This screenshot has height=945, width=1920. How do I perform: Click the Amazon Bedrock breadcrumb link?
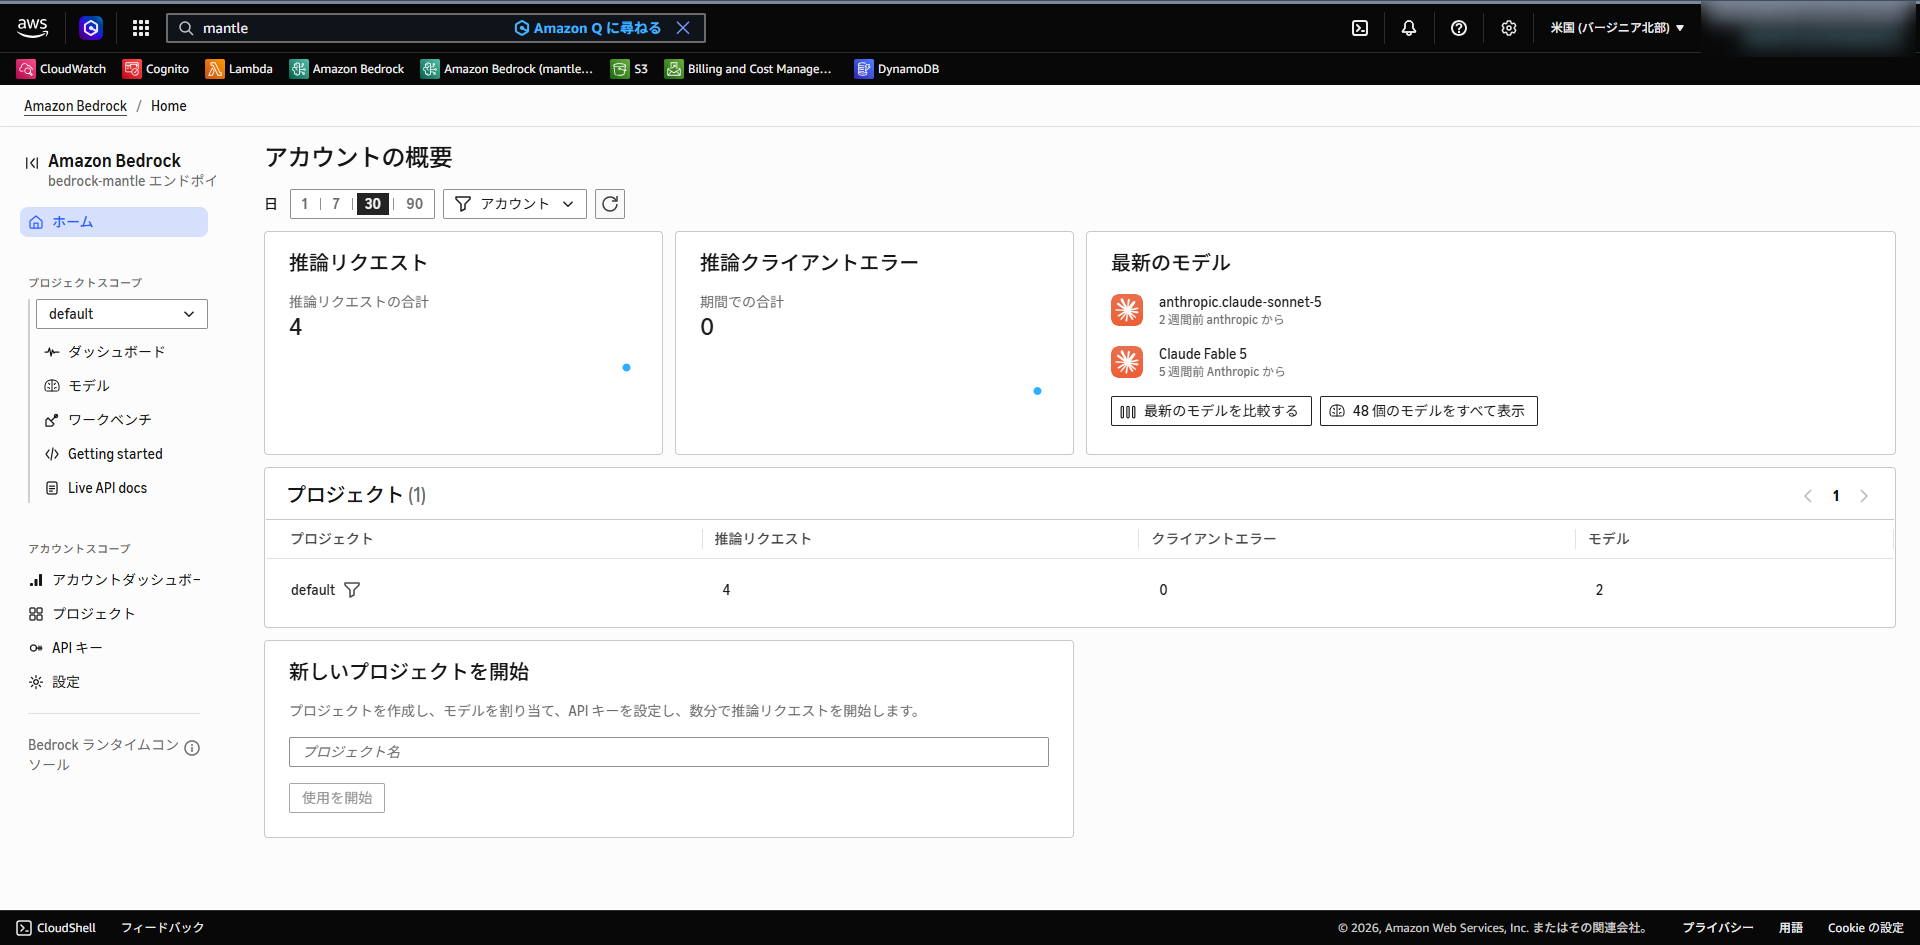pos(75,106)
